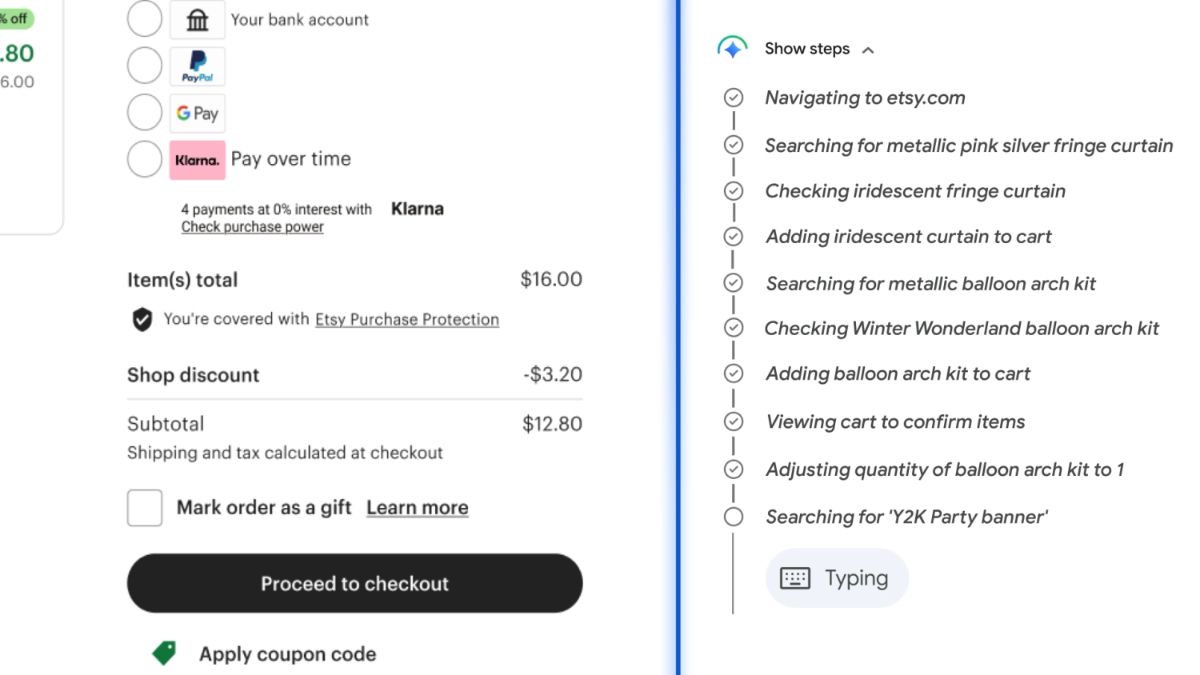Click the green coupon tag icon
Image resolution: width=1200 pixels, height=675 pixels.
click(x=164, y=653)
